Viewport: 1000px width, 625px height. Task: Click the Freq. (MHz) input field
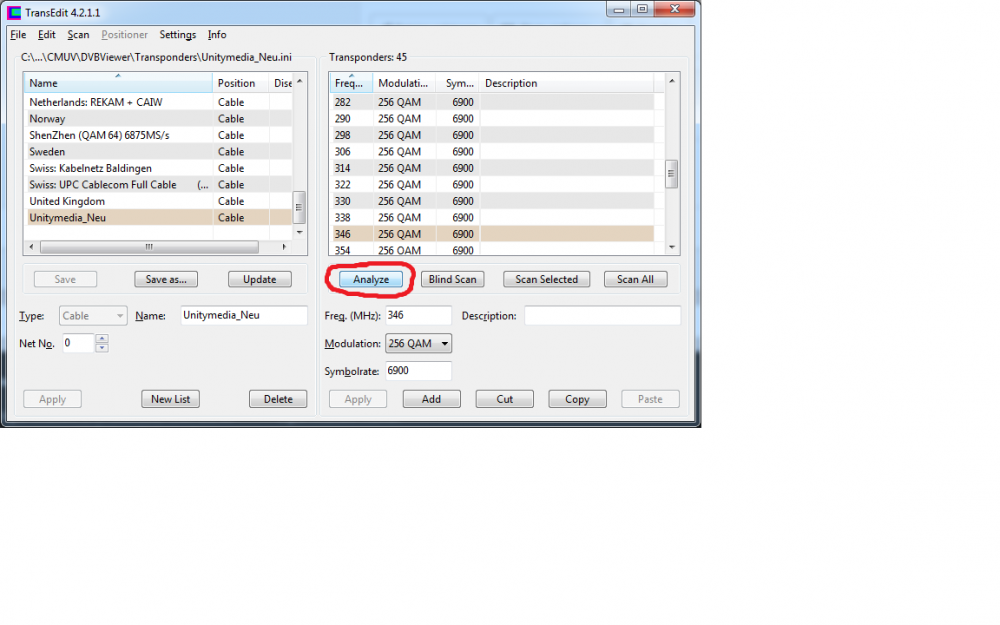pos(418,316)
